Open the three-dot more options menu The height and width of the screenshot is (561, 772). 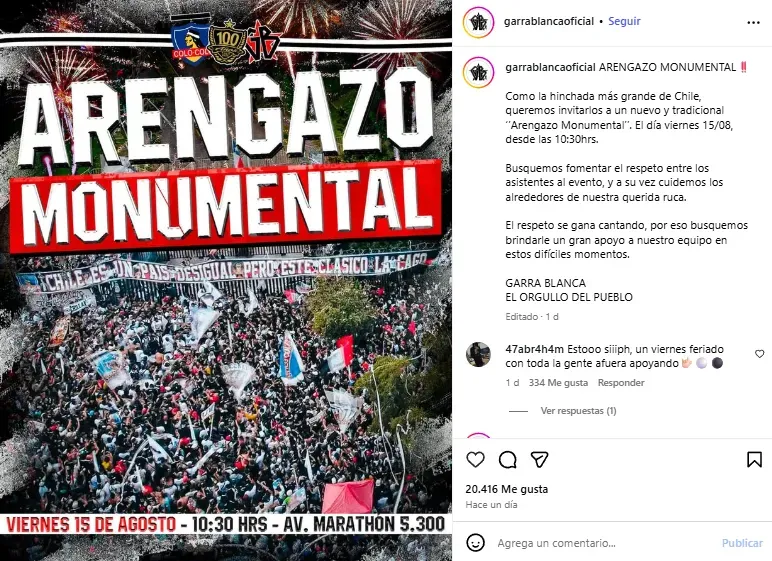[753, 23]
